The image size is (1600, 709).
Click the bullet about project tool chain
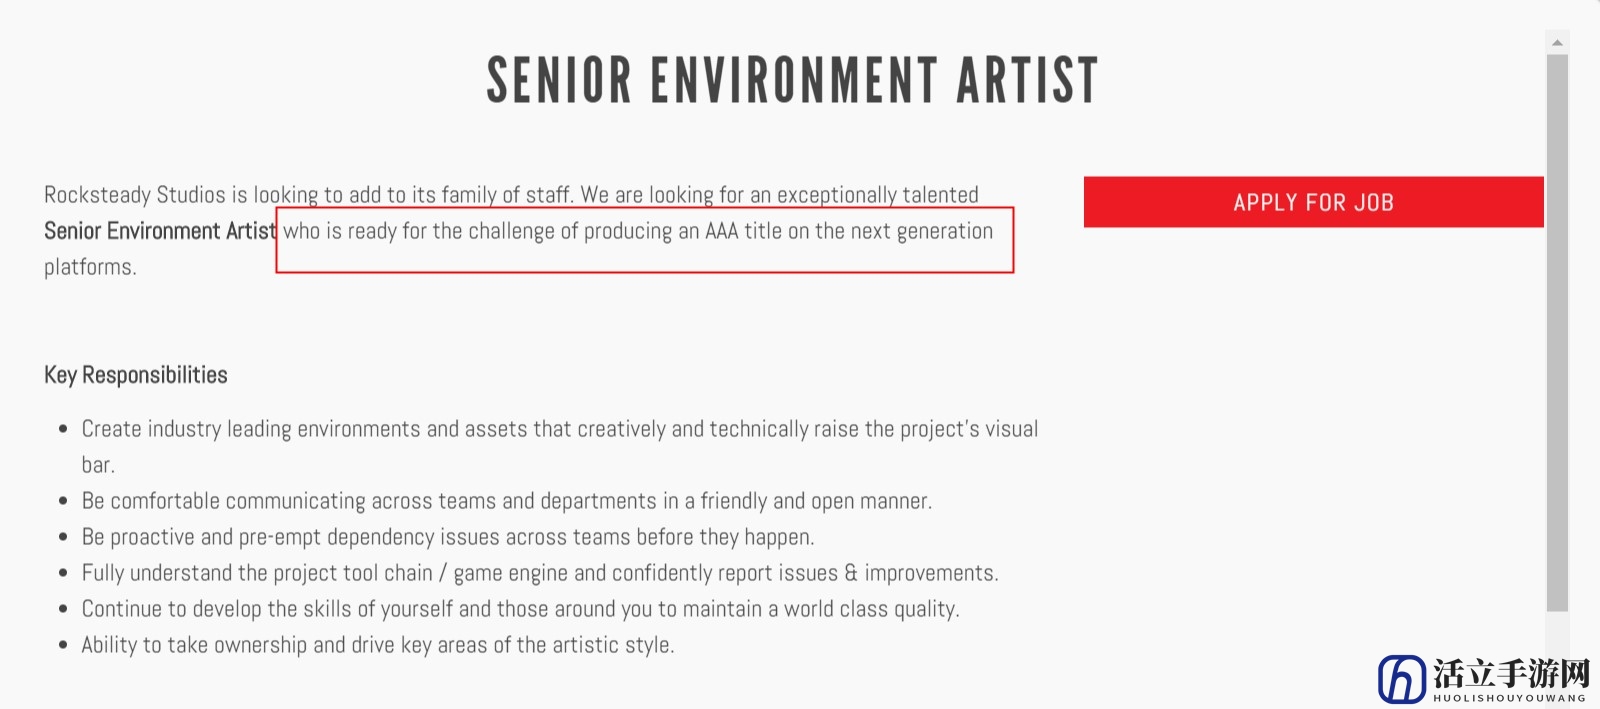pyautogui.click(x=540, y=573)
